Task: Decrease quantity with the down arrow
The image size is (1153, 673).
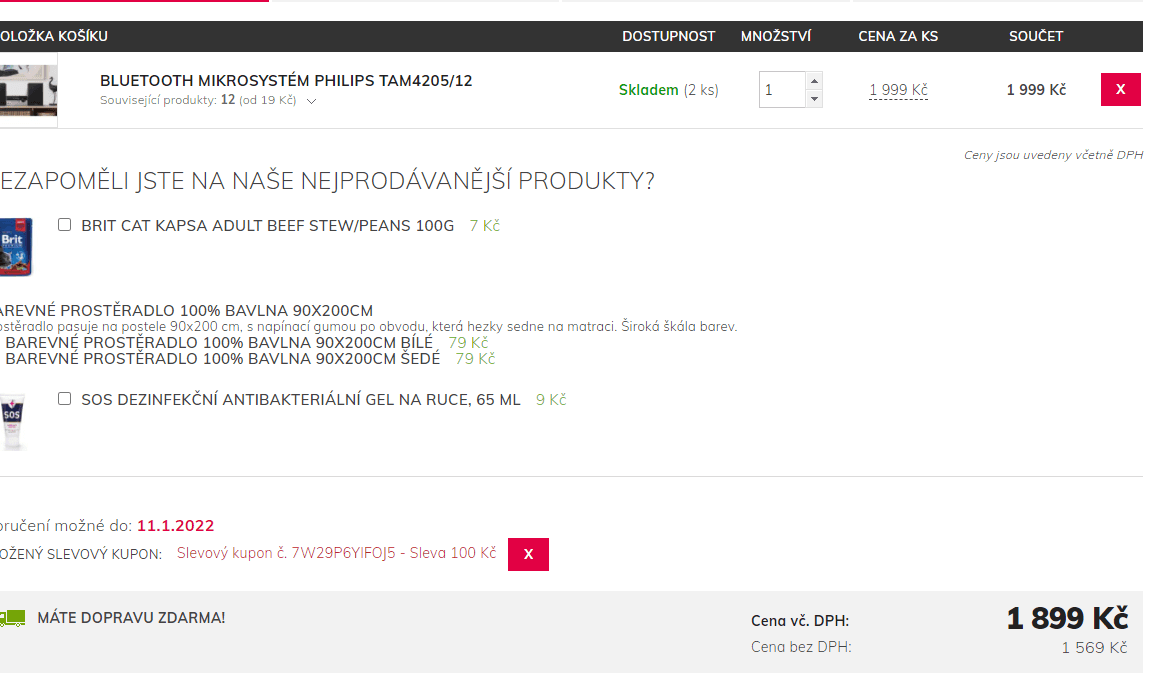Action: 814,99
